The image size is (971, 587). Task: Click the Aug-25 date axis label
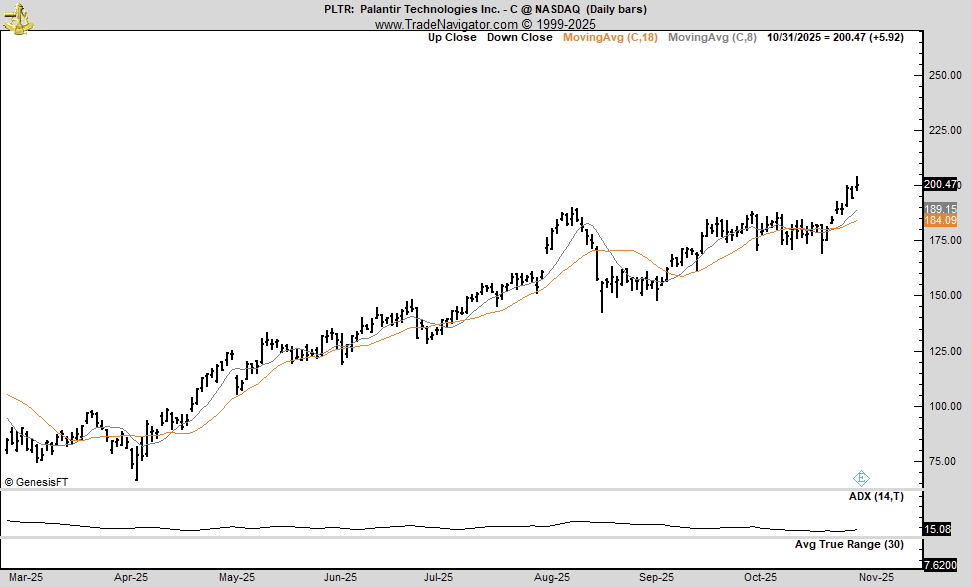(x=552, y=577)
